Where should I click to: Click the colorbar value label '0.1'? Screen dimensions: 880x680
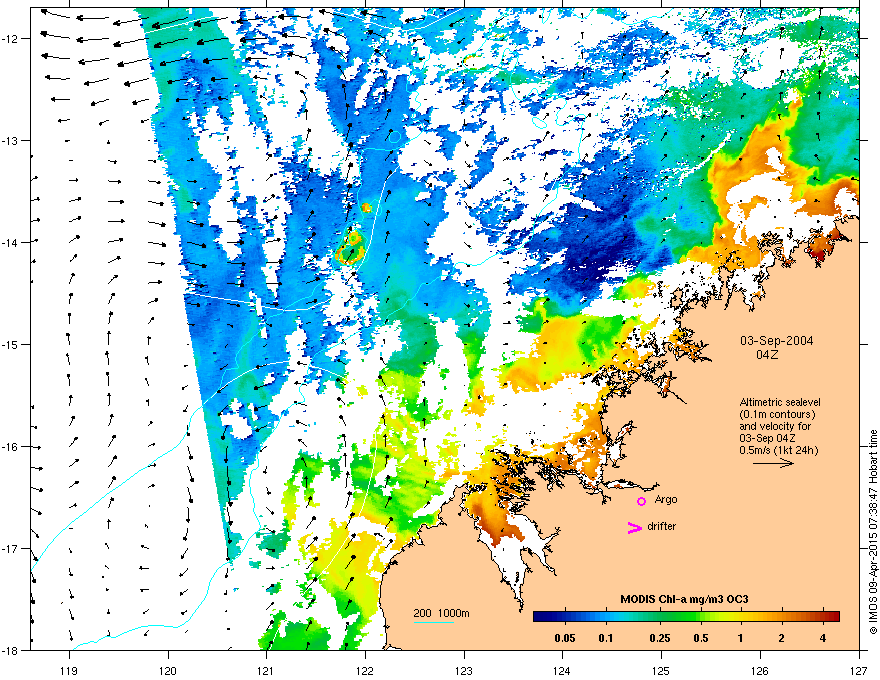(606, 638)
